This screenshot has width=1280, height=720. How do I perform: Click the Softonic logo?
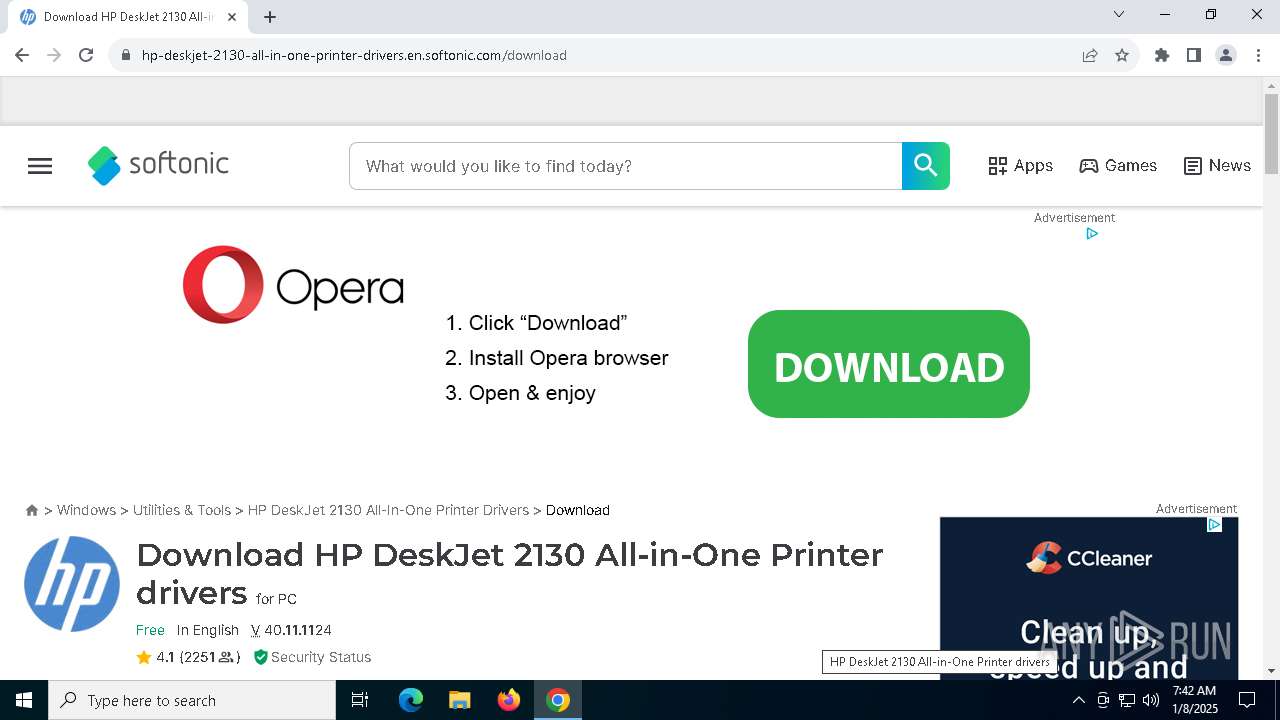(158, 165)
